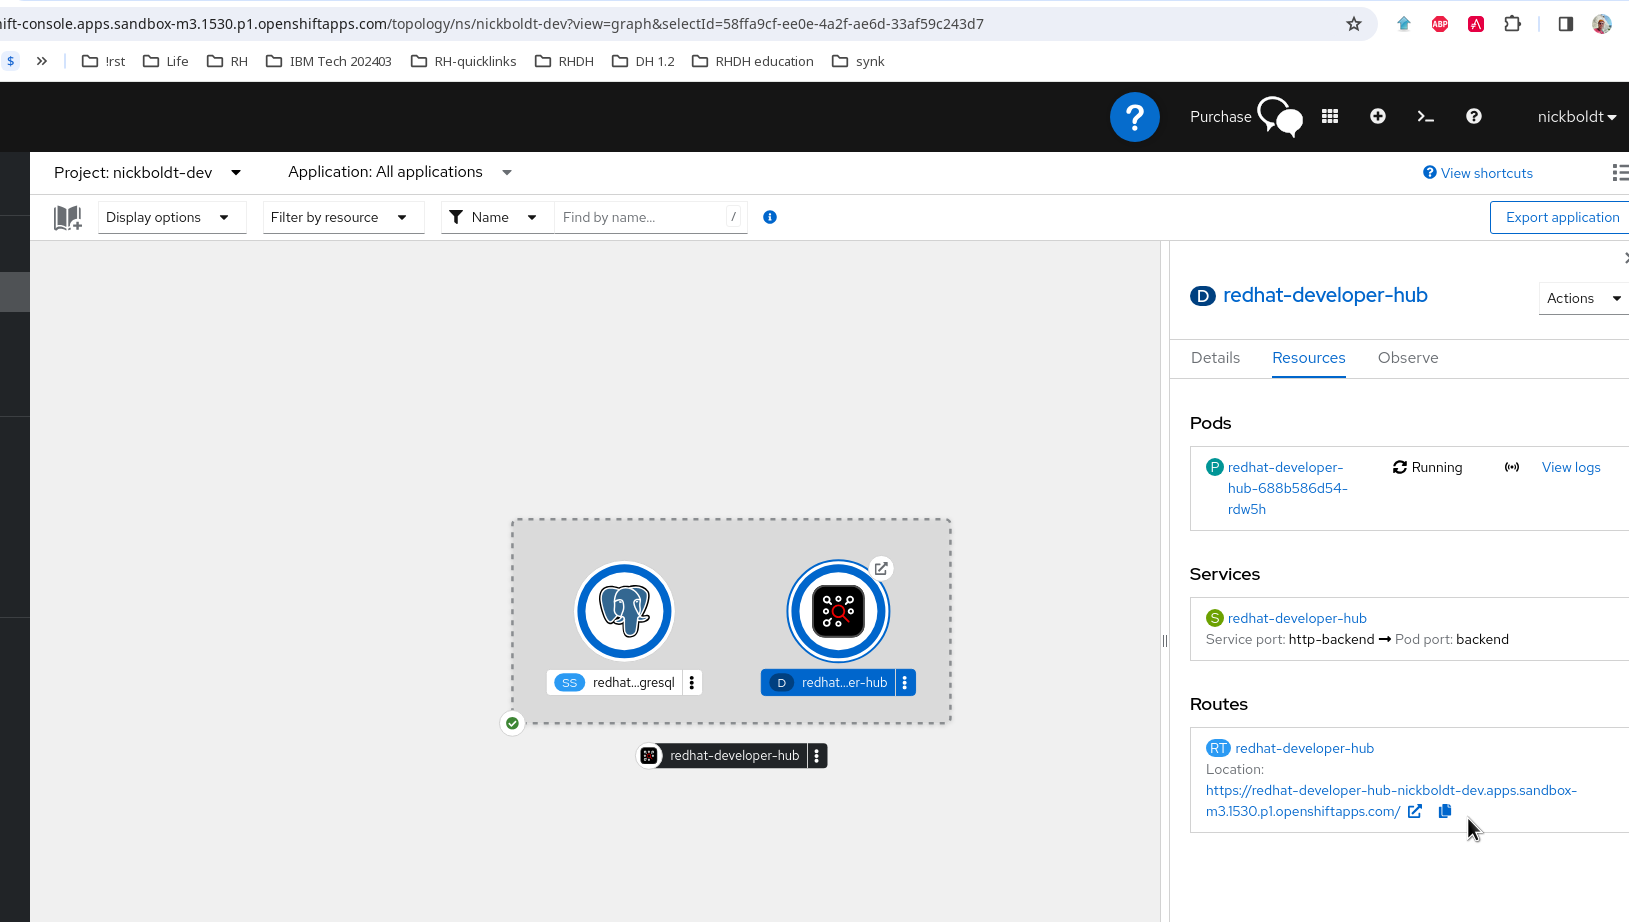Open kebab menu for redhat...gresql node

pyautogui.click(x=692, y=683)
